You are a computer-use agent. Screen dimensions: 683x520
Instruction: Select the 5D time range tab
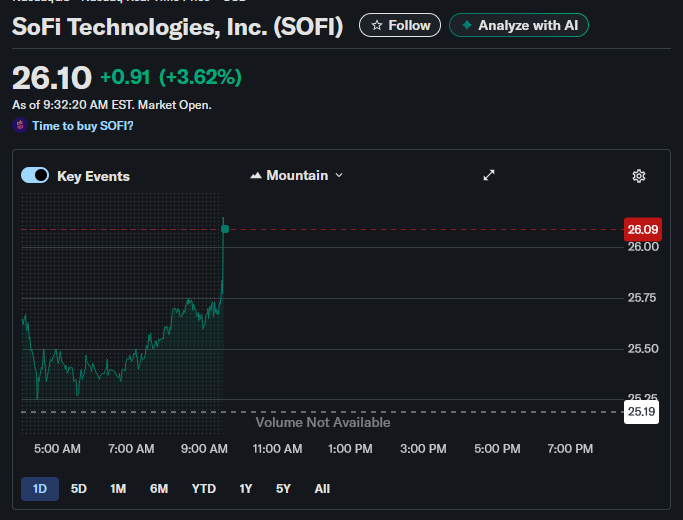(78, 489)
